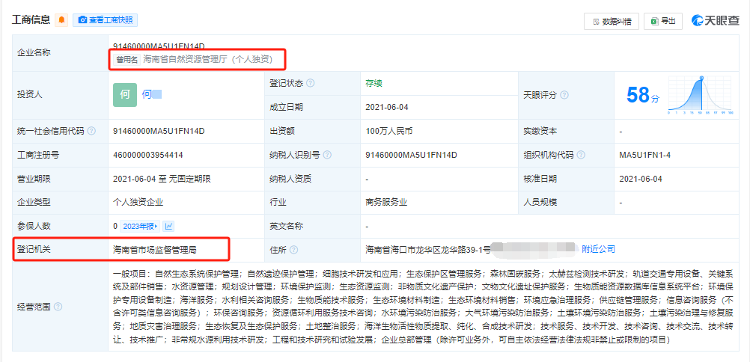Open 查看工商快照 snapshot button
The image size is (750, 362).
pyautogui.click(x=105, y=20)
